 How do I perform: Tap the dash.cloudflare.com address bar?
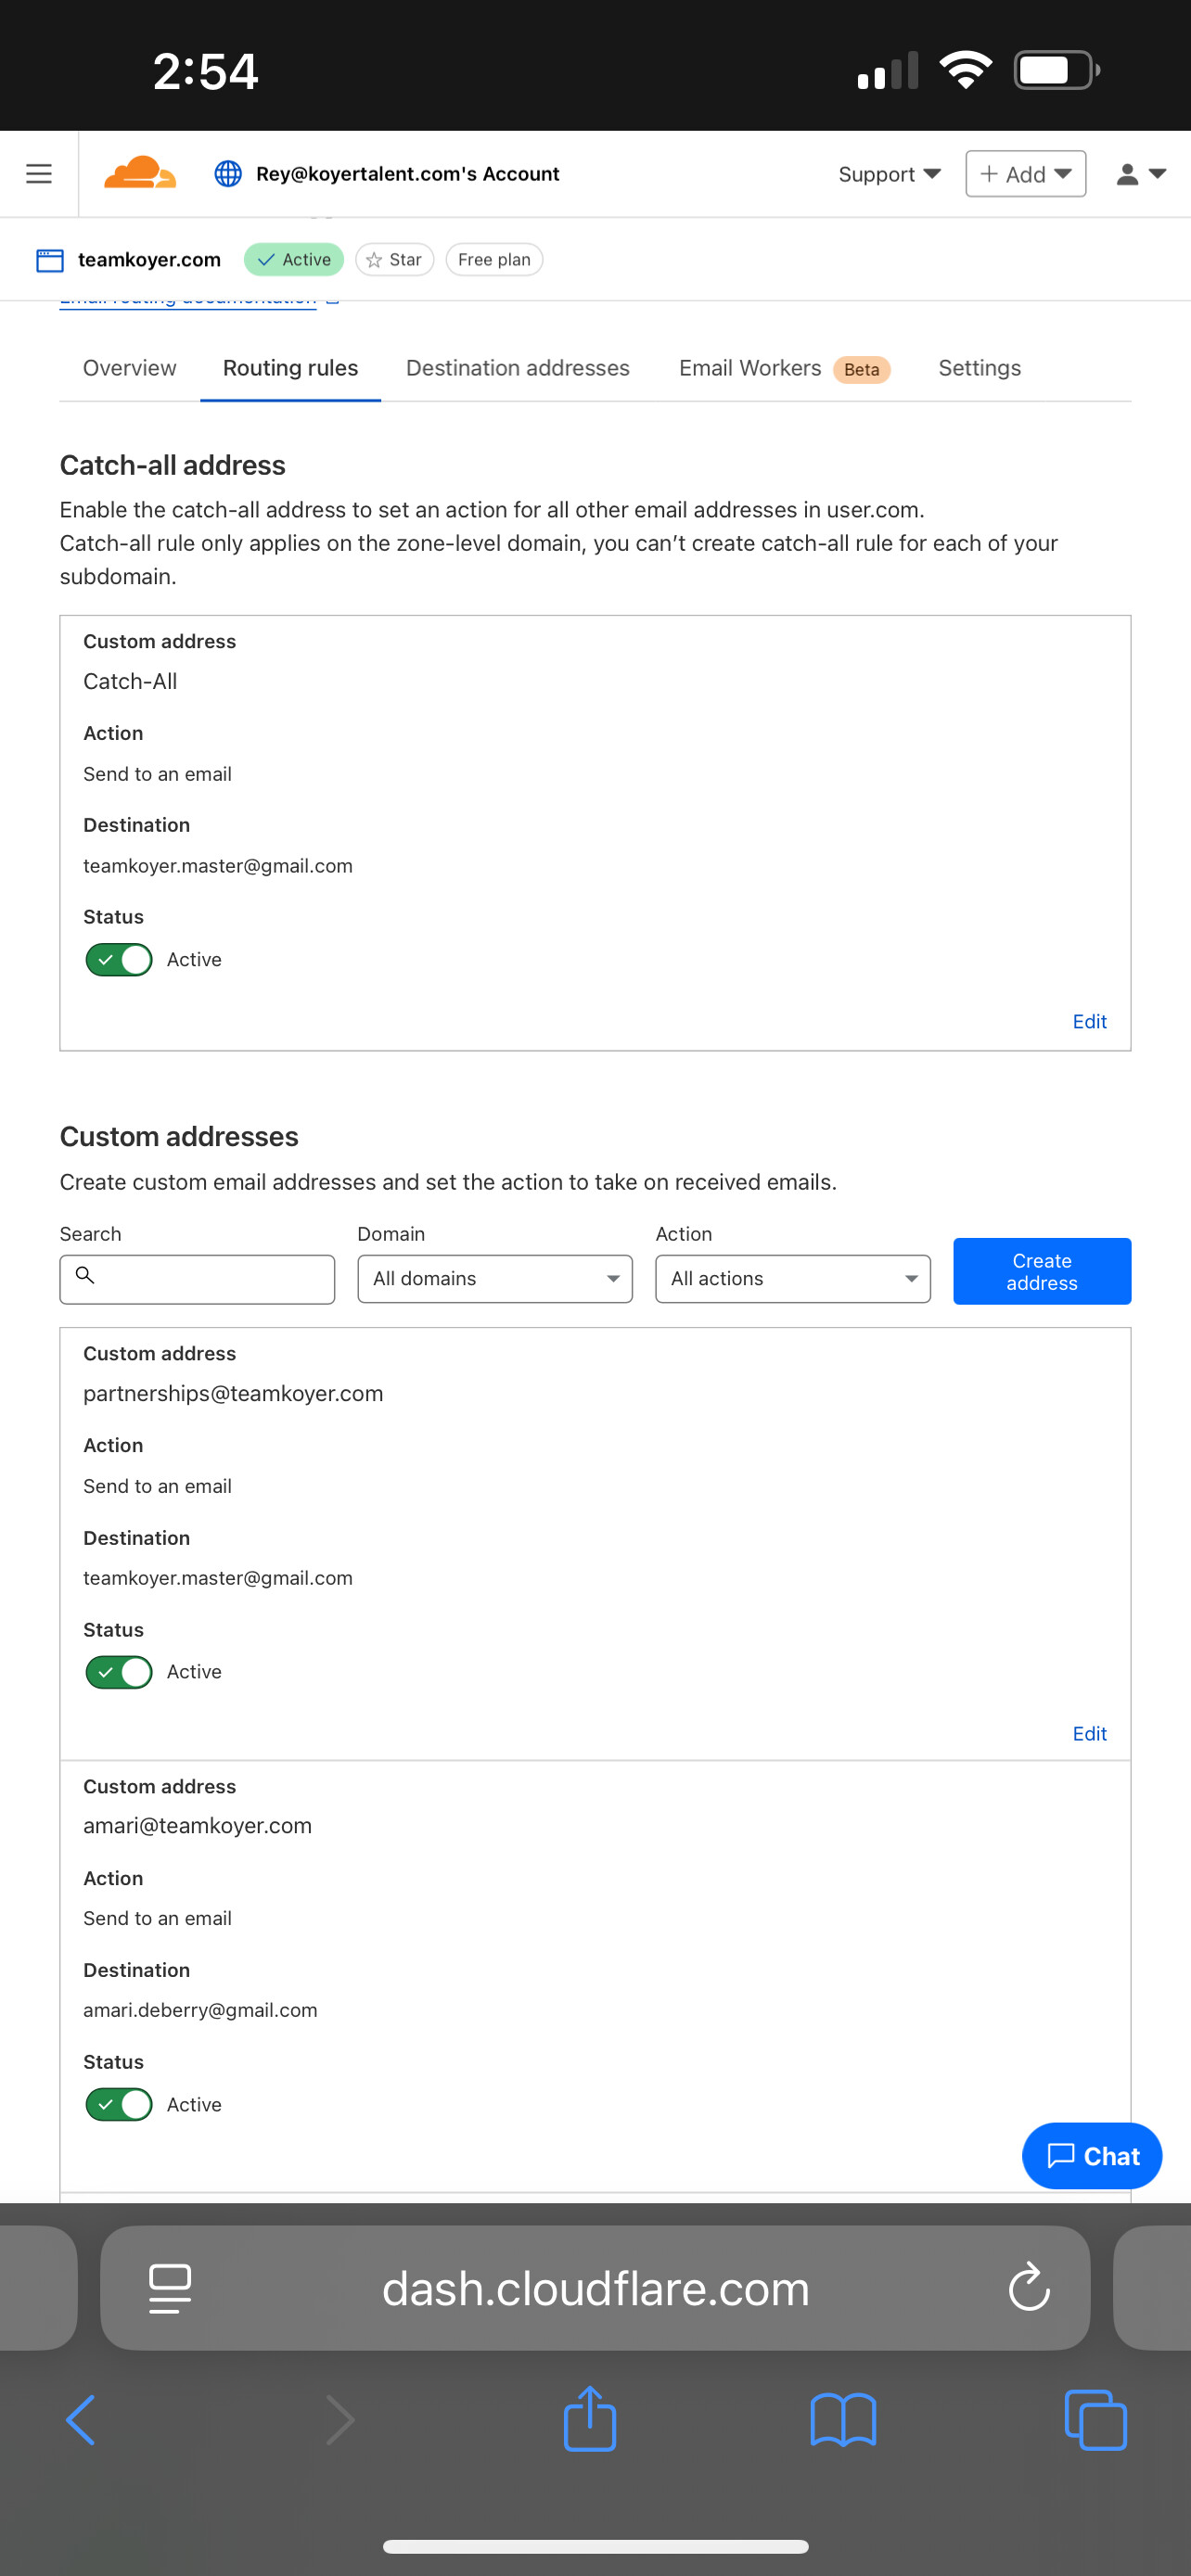point(595,2288)
